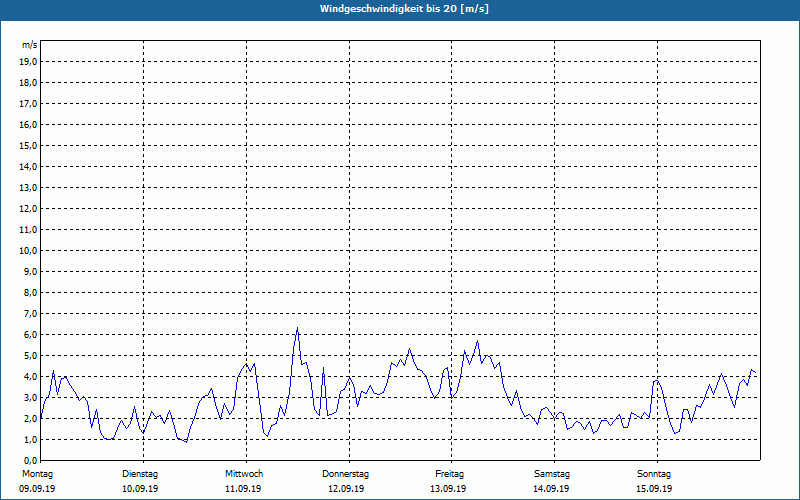The height and width of the screenshot is (500, 800).
Task: Click the date 10.09.19
Action: click(x=140, y=489)
